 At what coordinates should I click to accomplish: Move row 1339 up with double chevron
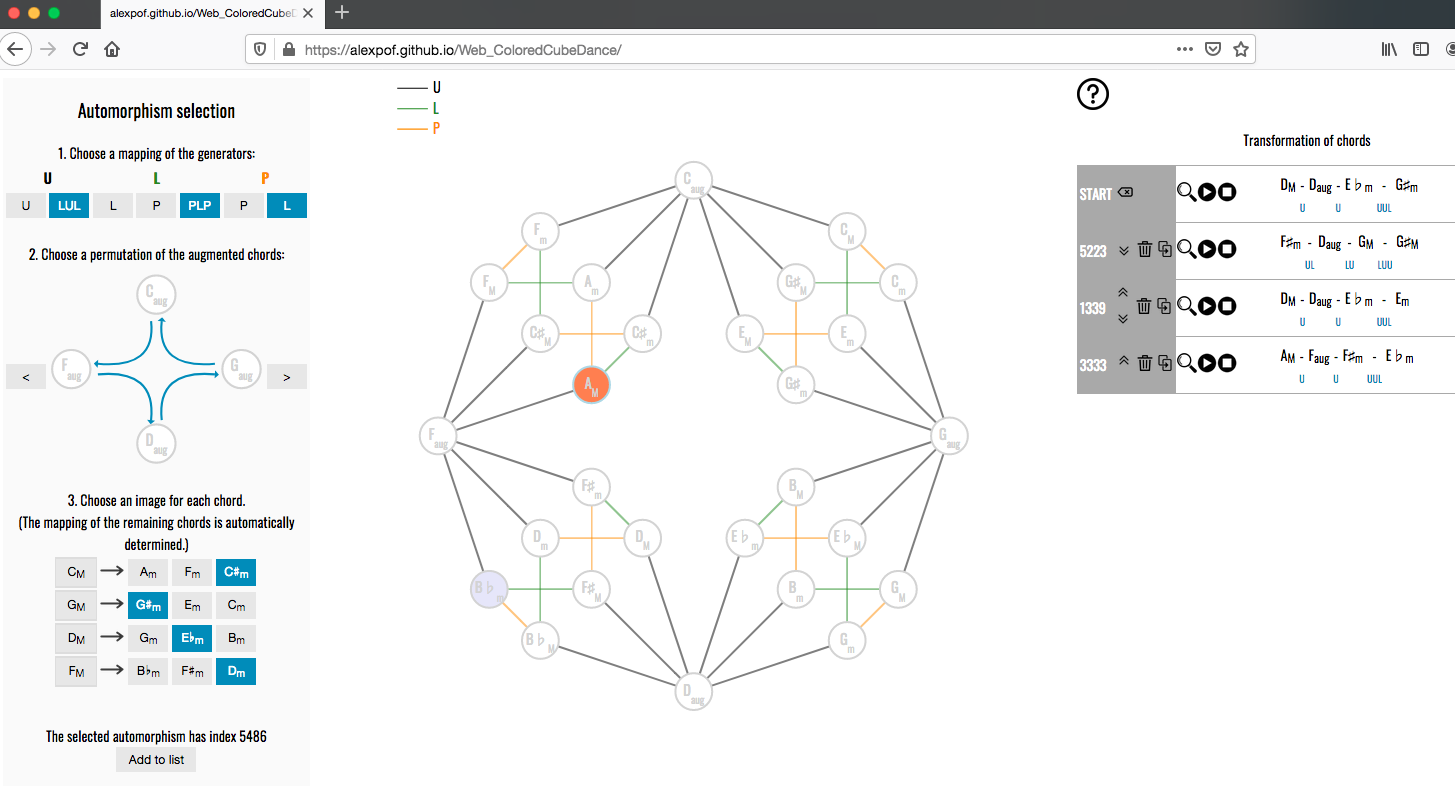point(1123,293)
